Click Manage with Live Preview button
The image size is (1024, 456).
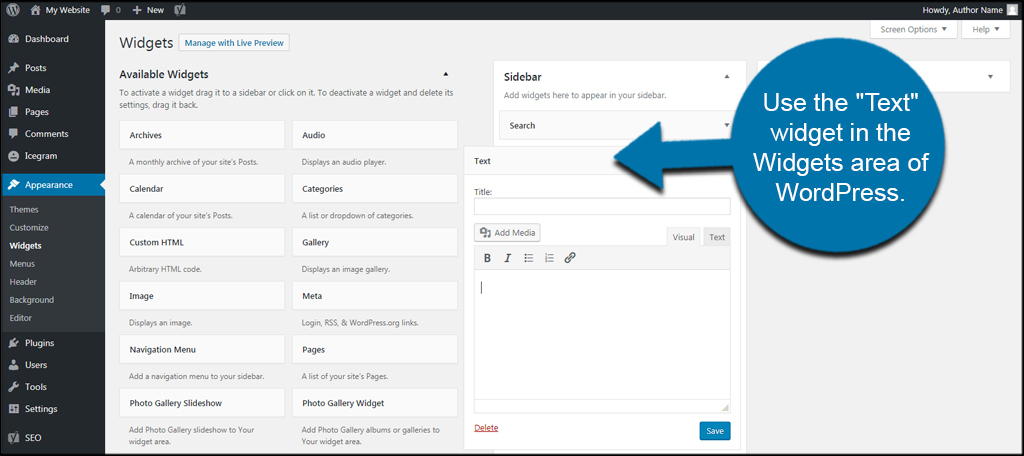(x=234, y=43)
